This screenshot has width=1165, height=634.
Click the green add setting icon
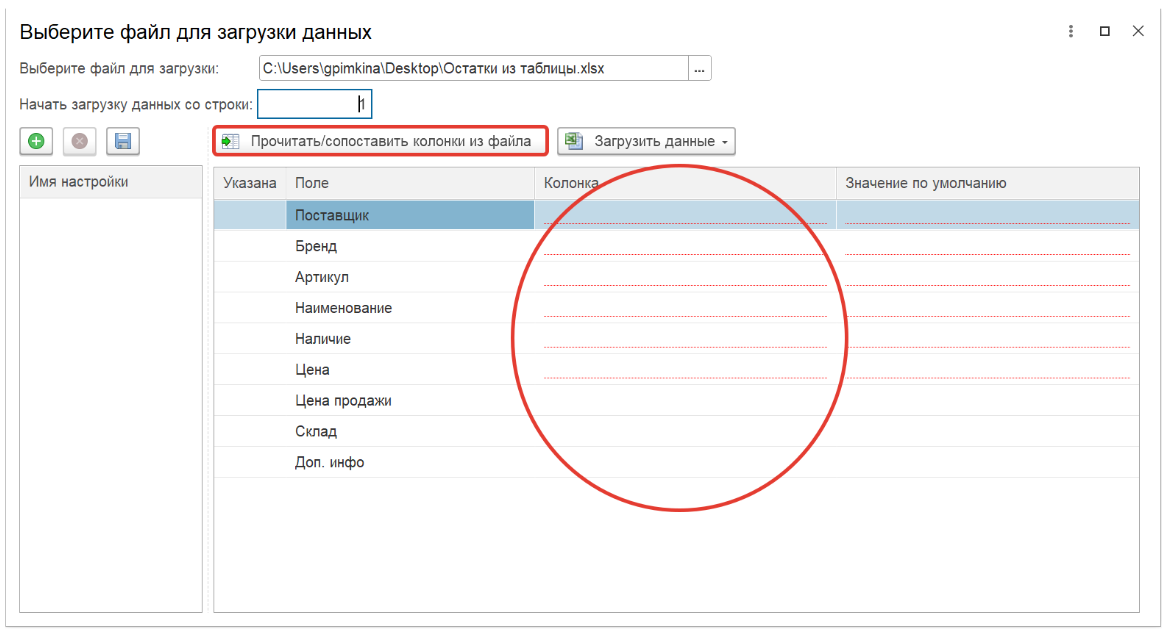click(x=37, y=142)
